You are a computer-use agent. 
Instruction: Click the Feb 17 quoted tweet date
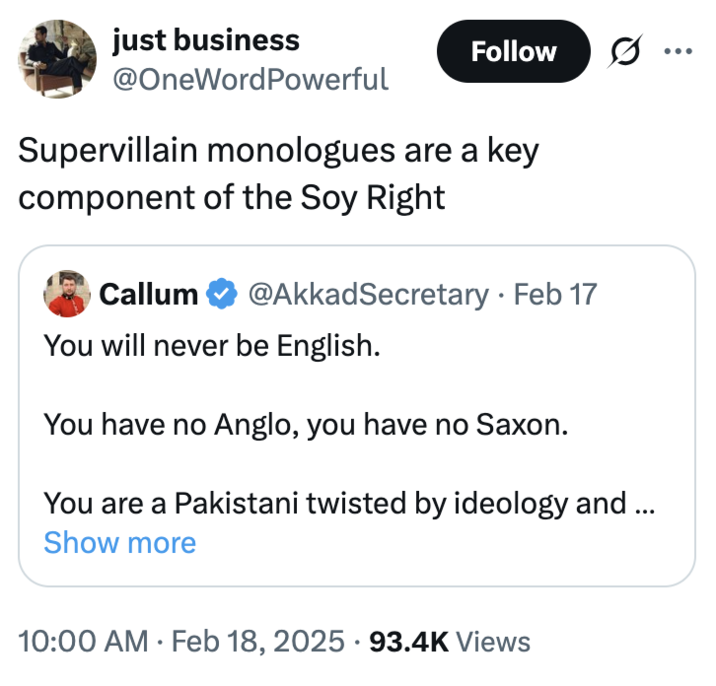point(555,294)
